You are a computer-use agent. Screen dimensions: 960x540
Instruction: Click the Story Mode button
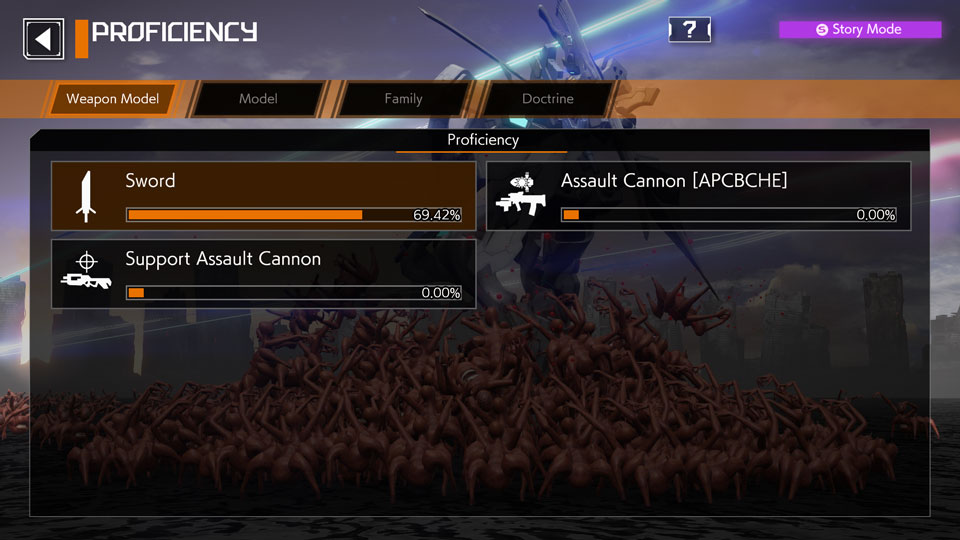[860, 29]
